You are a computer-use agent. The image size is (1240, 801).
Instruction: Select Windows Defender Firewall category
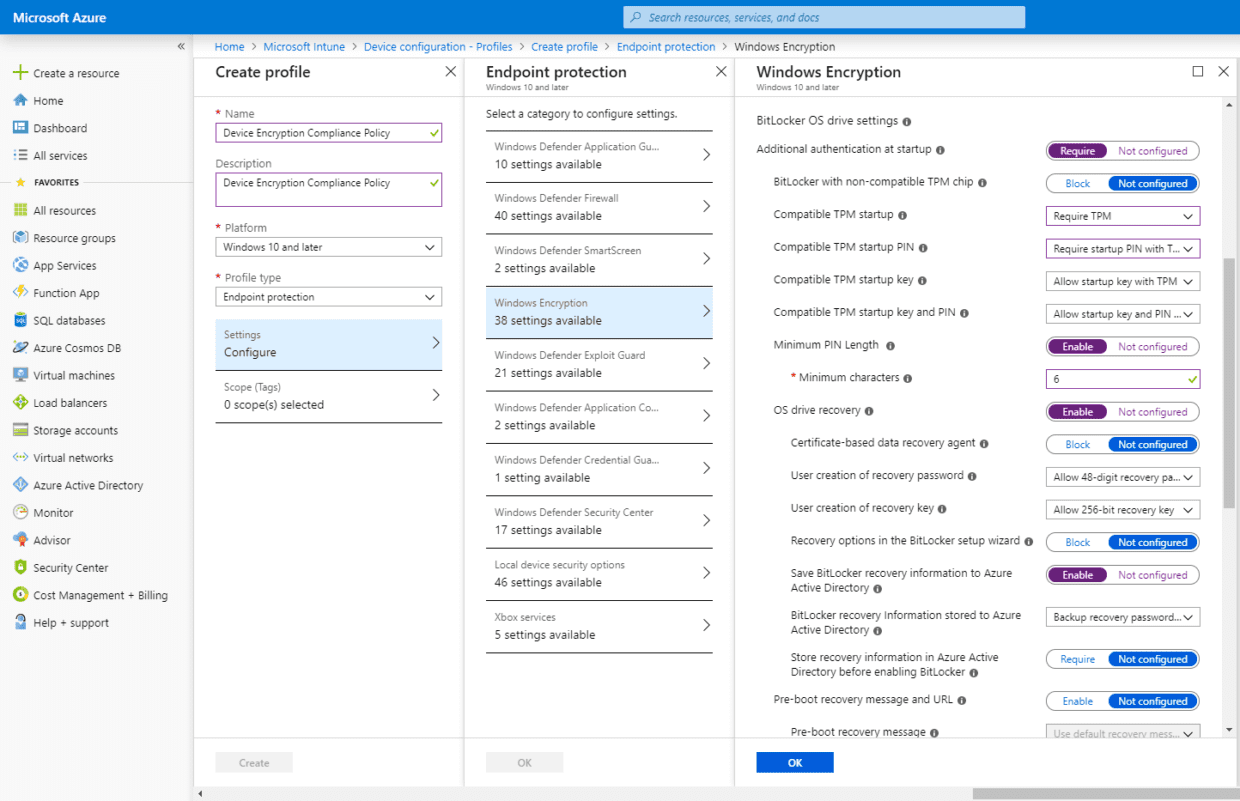(599, 208)
